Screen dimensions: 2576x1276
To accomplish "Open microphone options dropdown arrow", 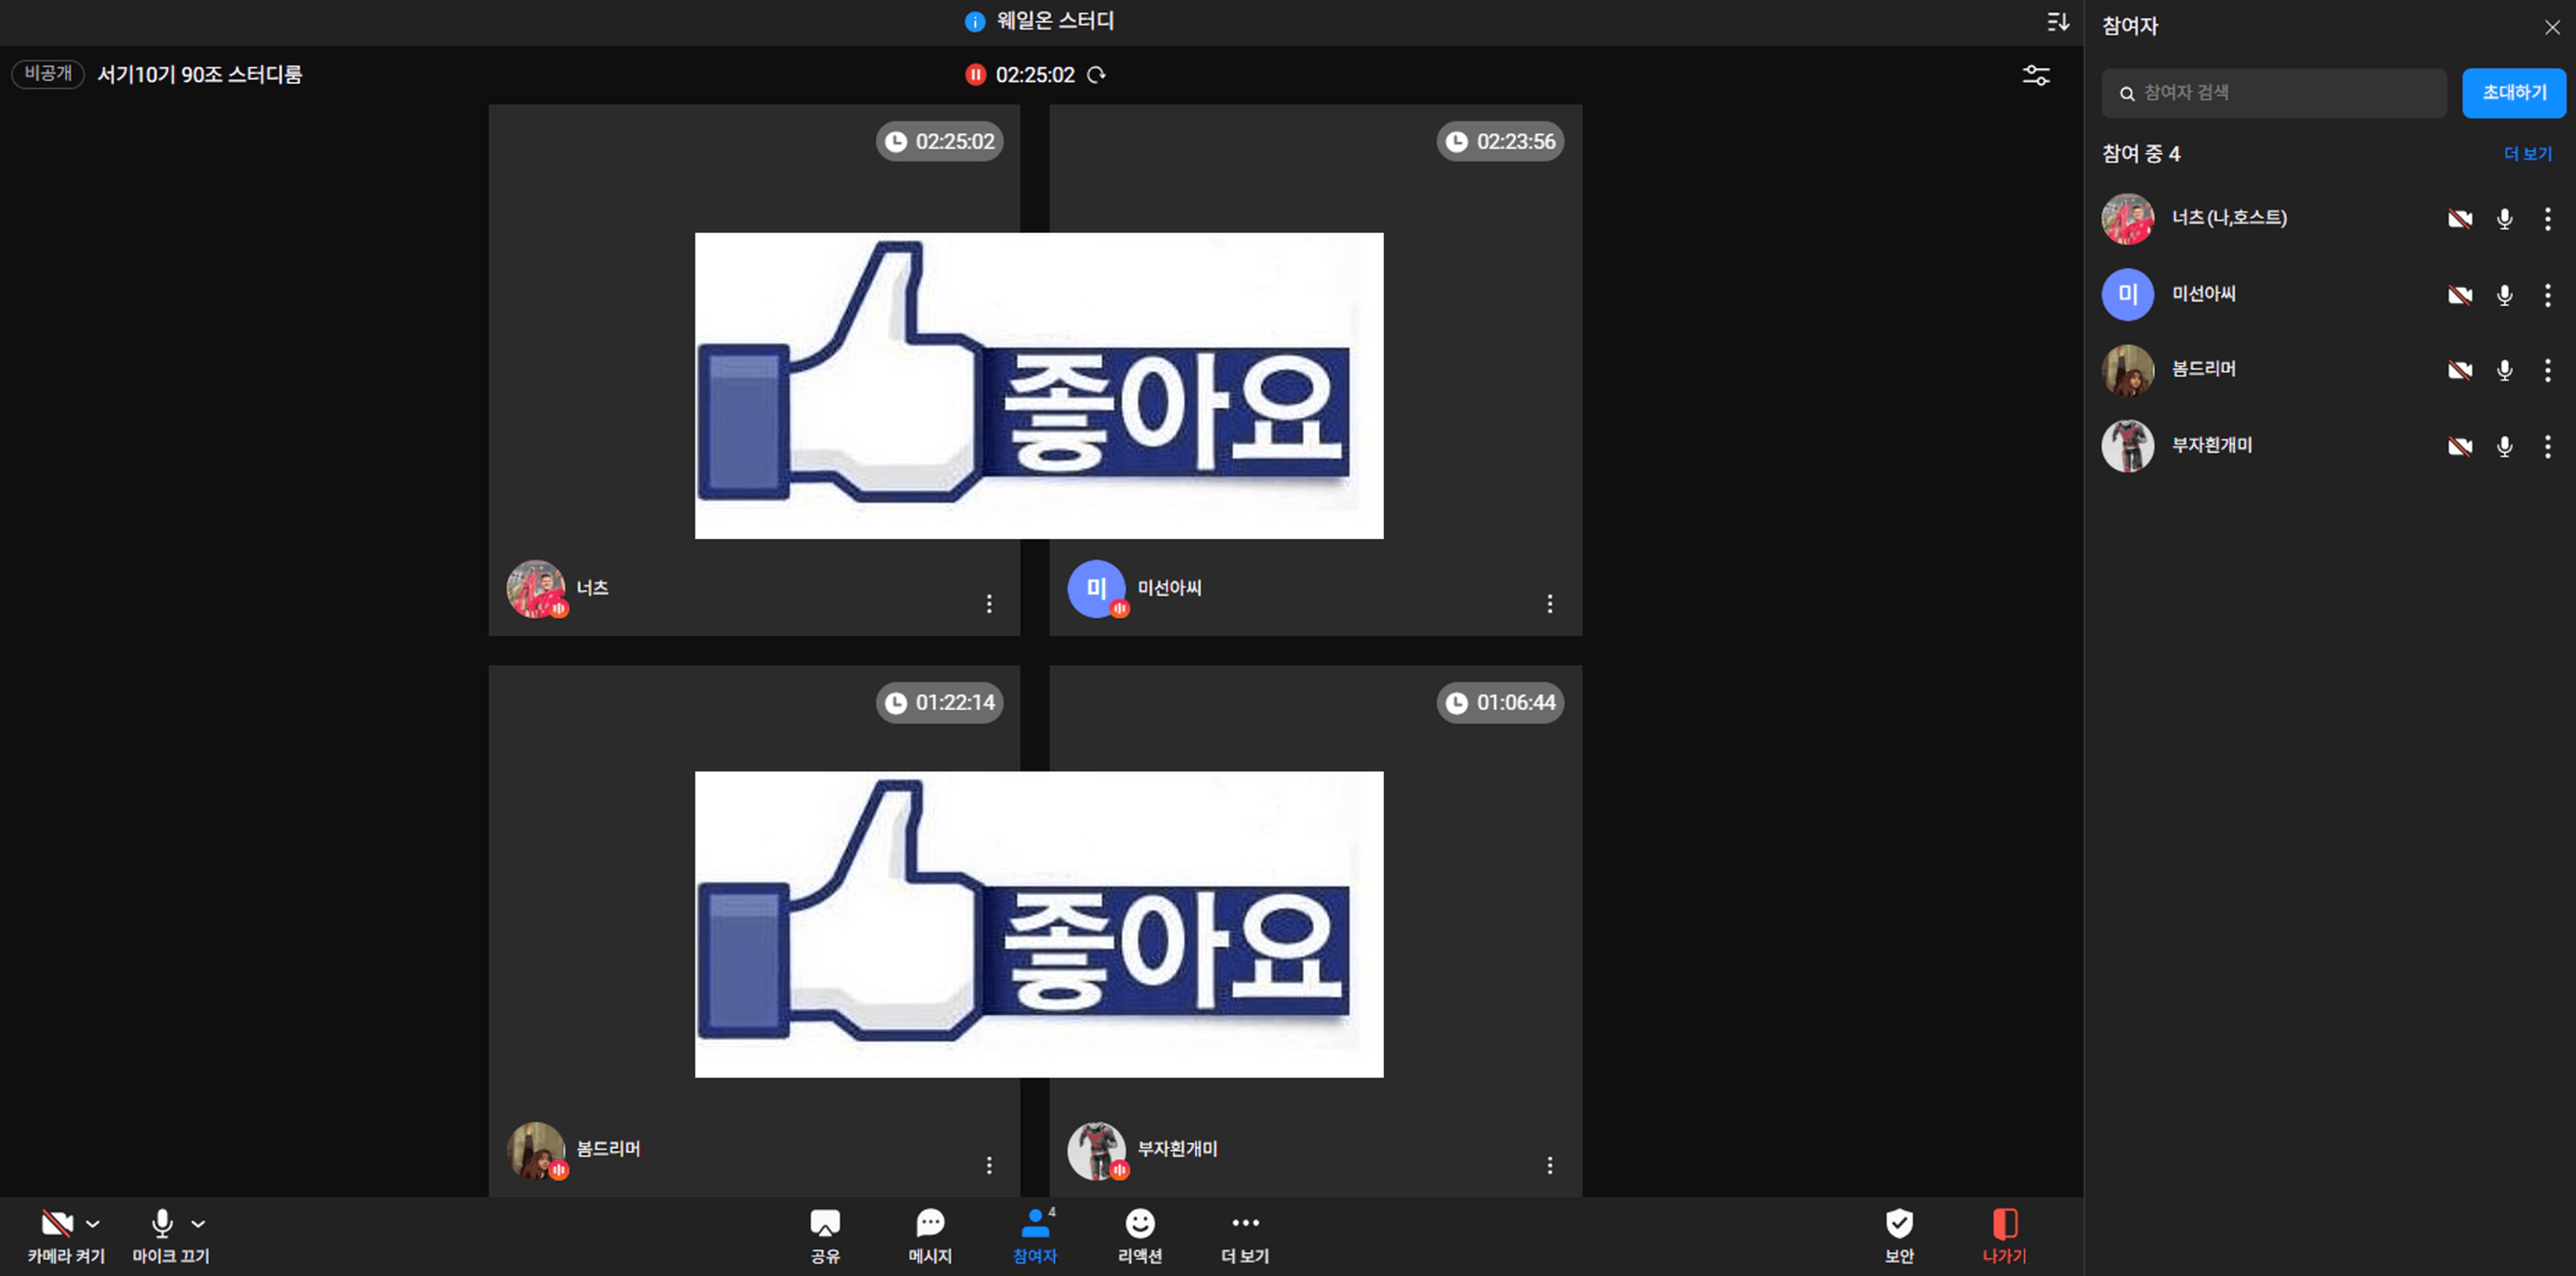I will [198, 1223].
